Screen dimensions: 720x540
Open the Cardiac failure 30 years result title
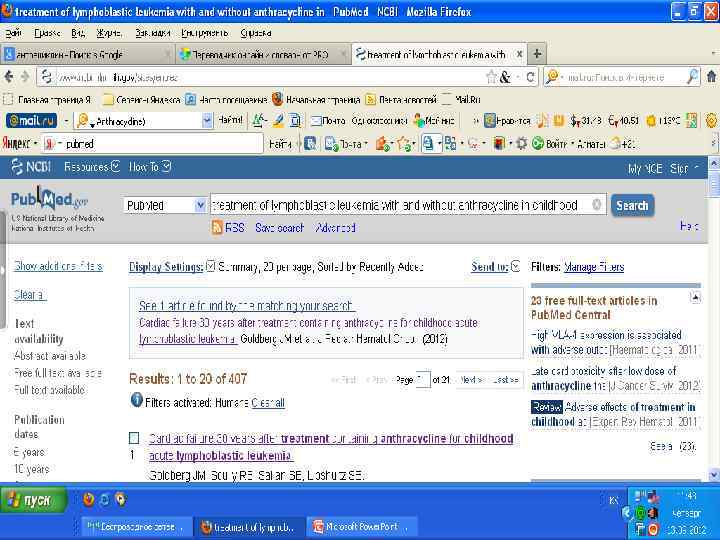[x=331, y=447]
